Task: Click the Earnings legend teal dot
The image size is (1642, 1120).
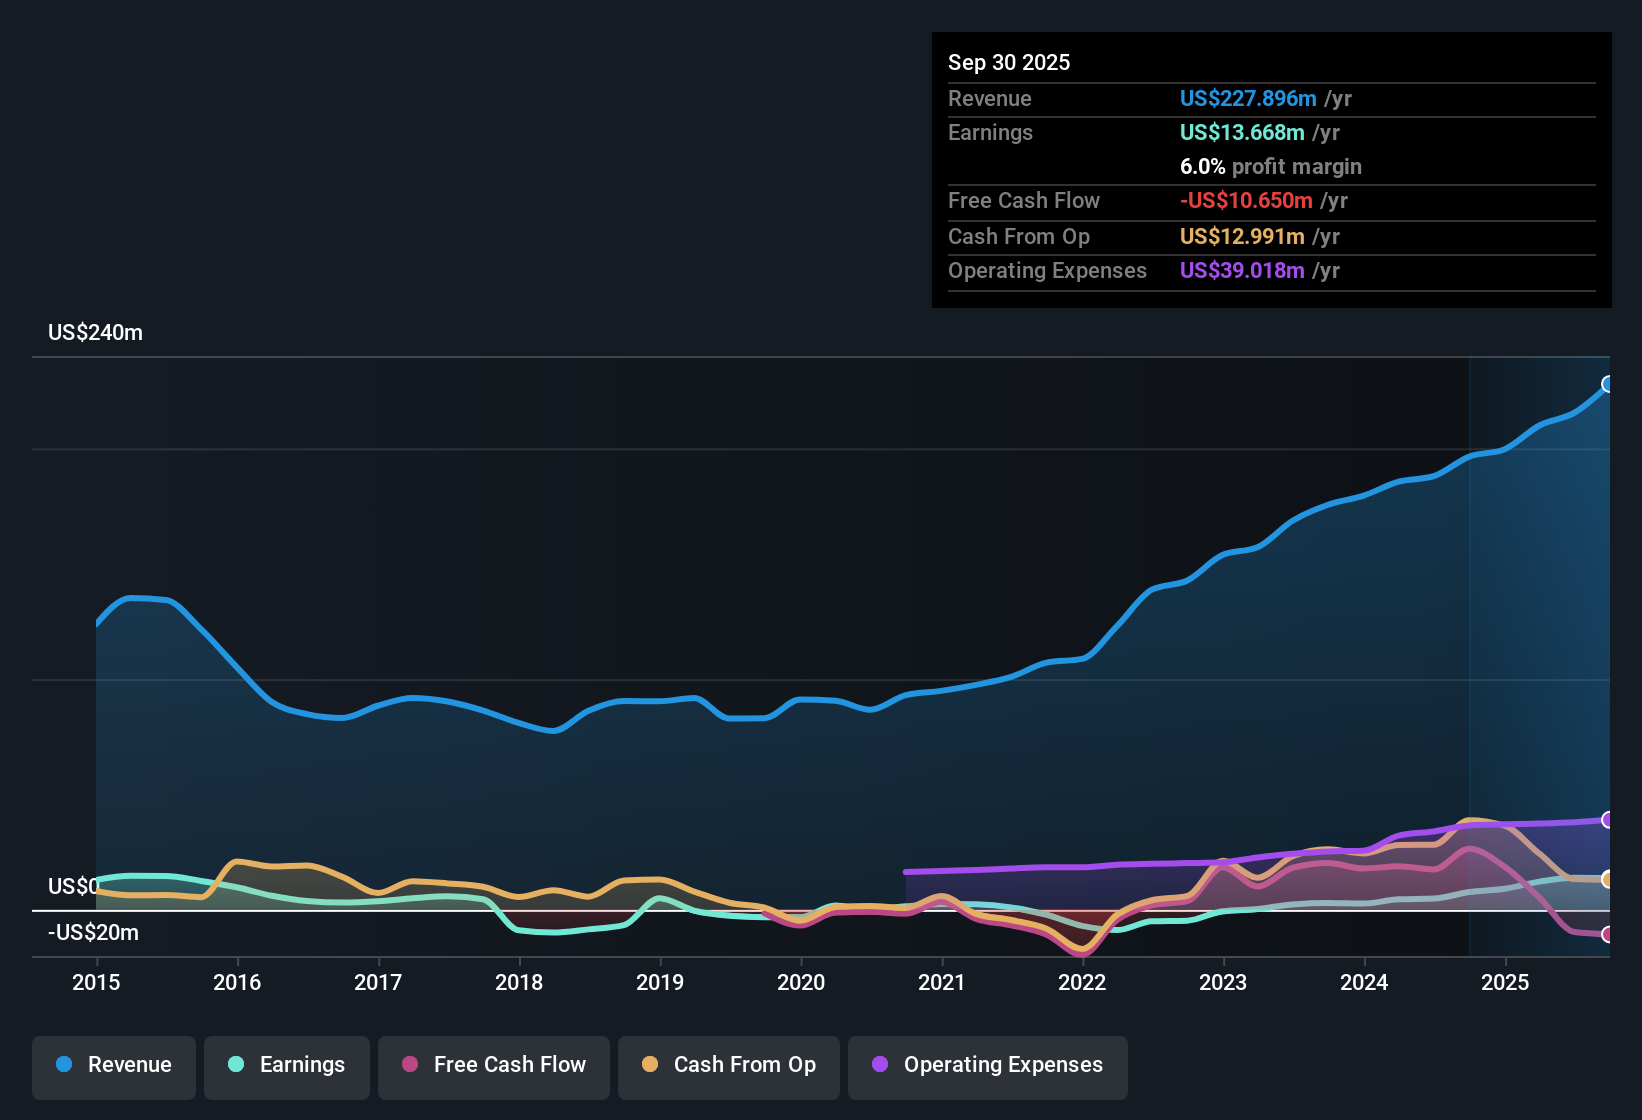Action: [x=236, y=1065]
